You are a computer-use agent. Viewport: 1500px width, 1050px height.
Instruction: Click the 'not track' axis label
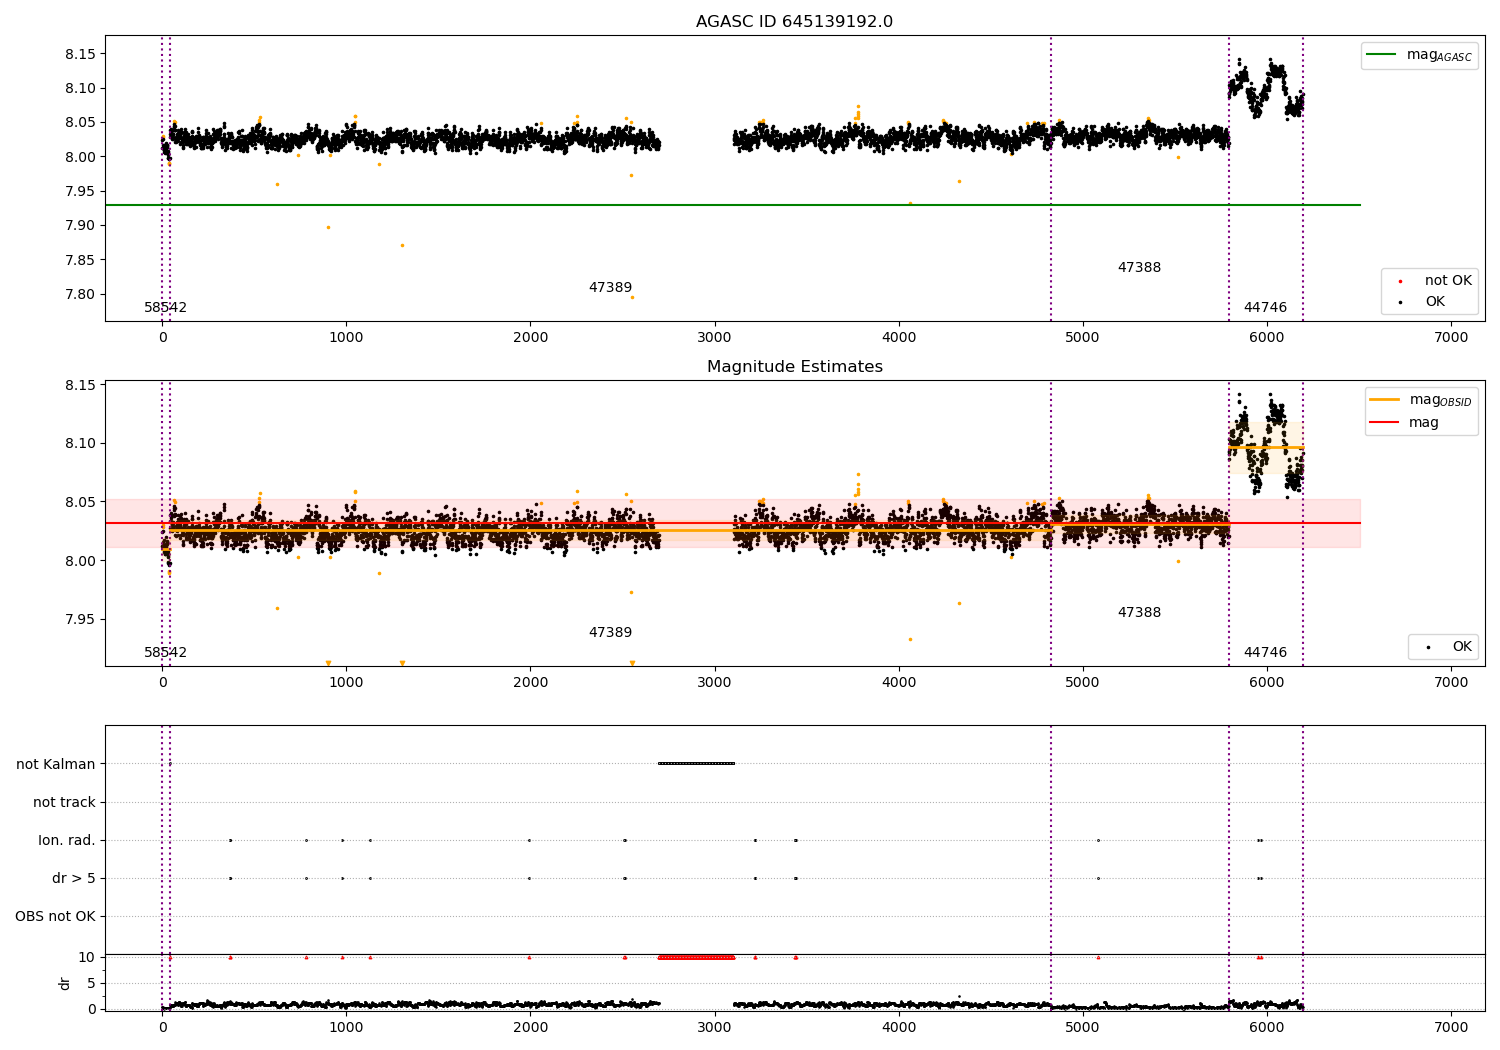click(64, 803)
